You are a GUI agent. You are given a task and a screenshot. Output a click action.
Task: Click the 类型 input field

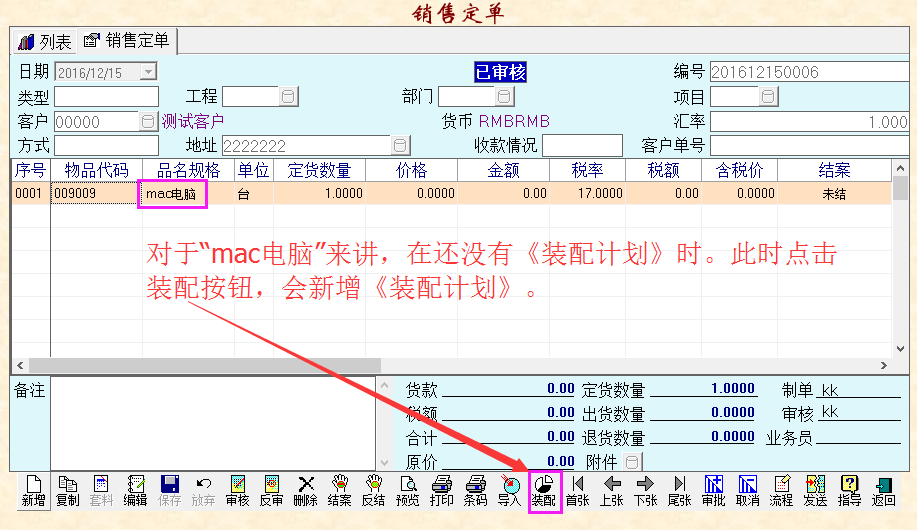click(x=106, y=97)
